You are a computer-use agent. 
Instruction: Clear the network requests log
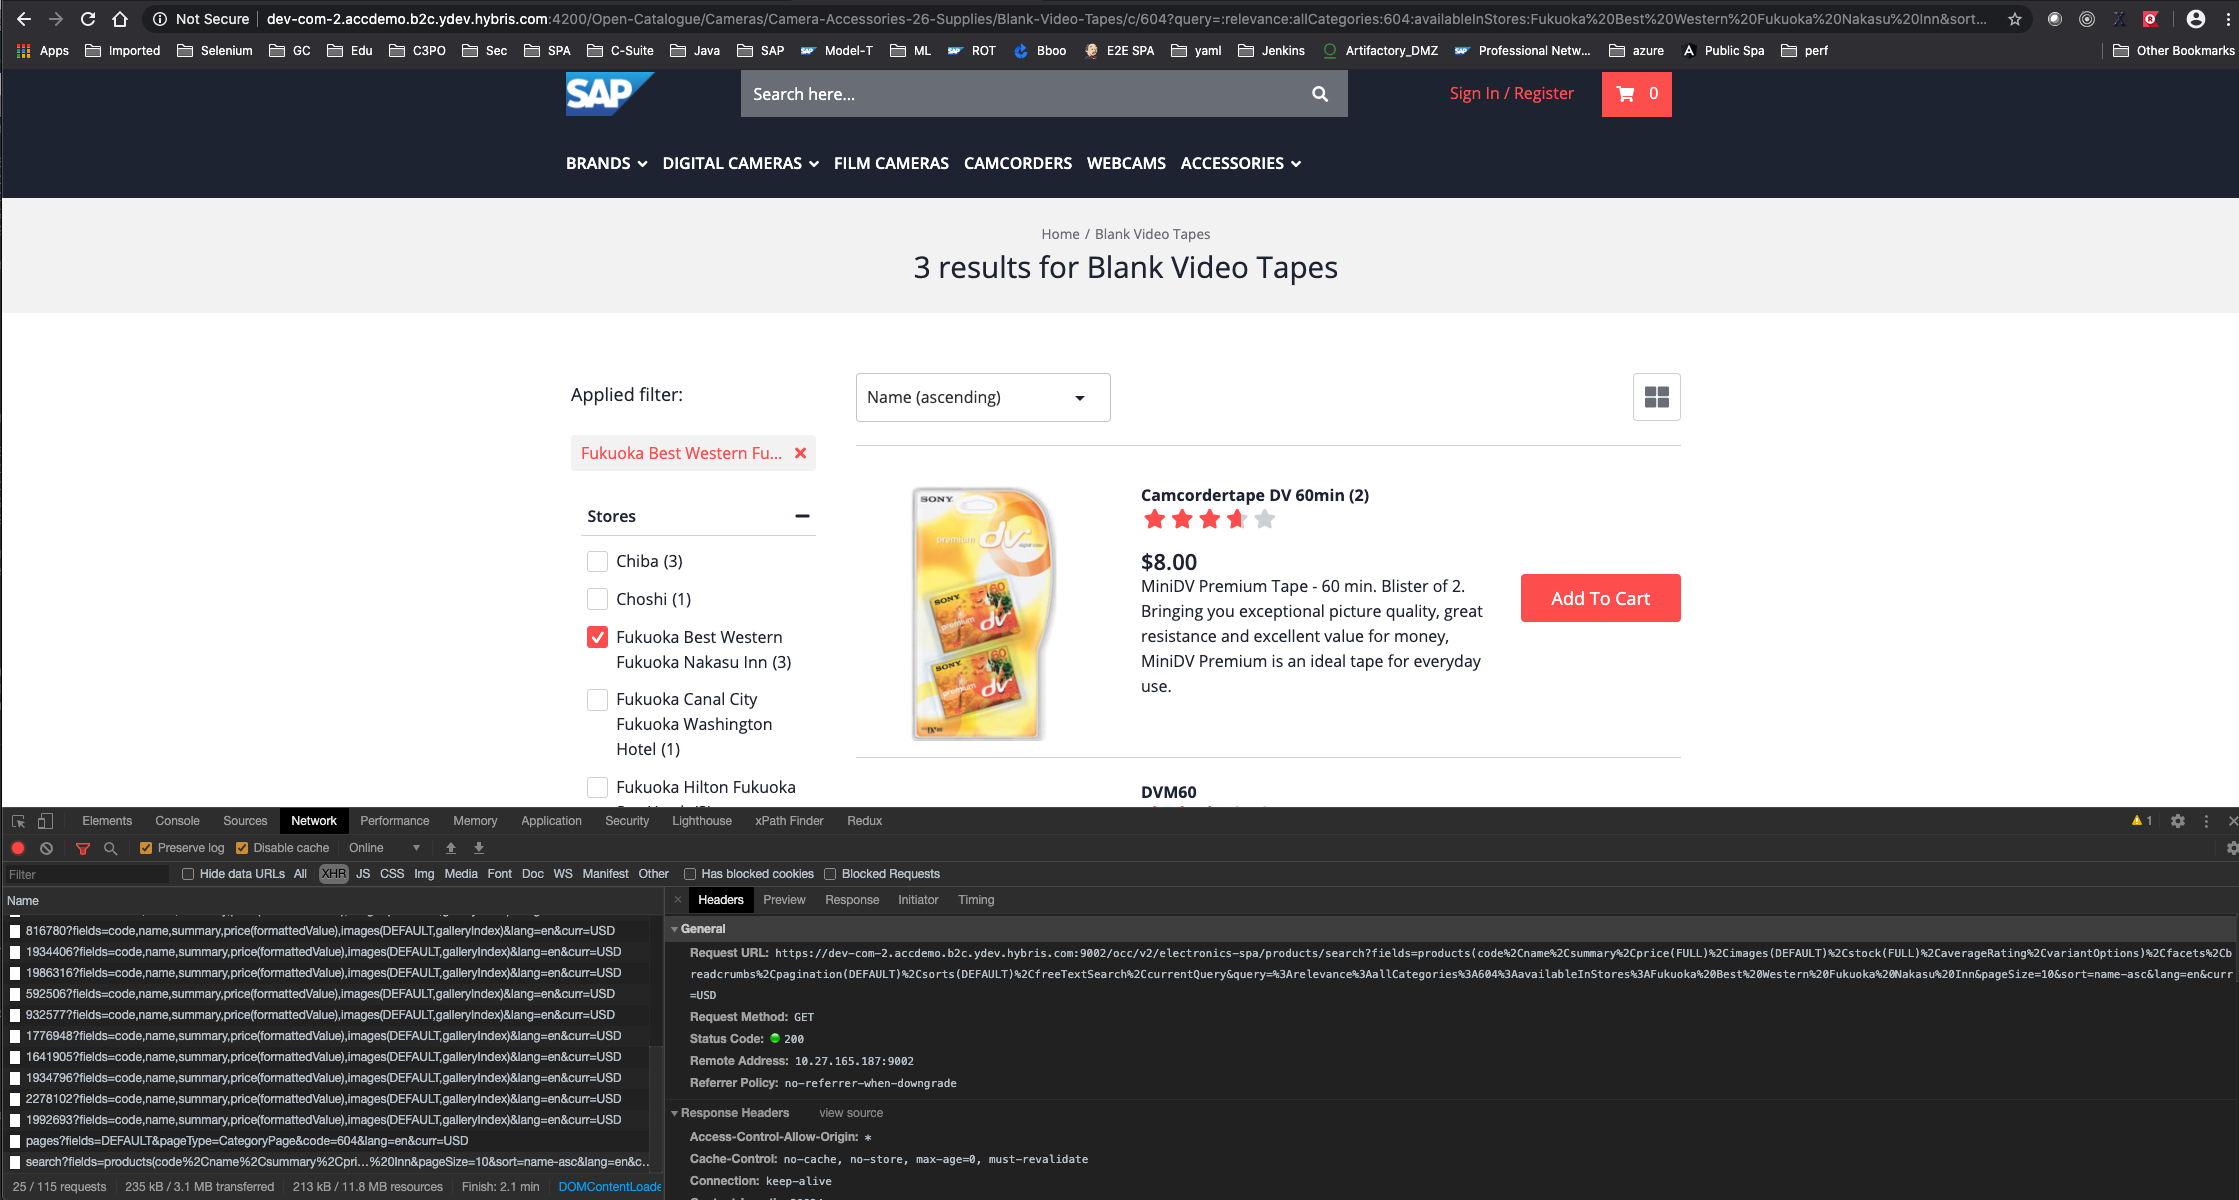(x=46, y=847)
